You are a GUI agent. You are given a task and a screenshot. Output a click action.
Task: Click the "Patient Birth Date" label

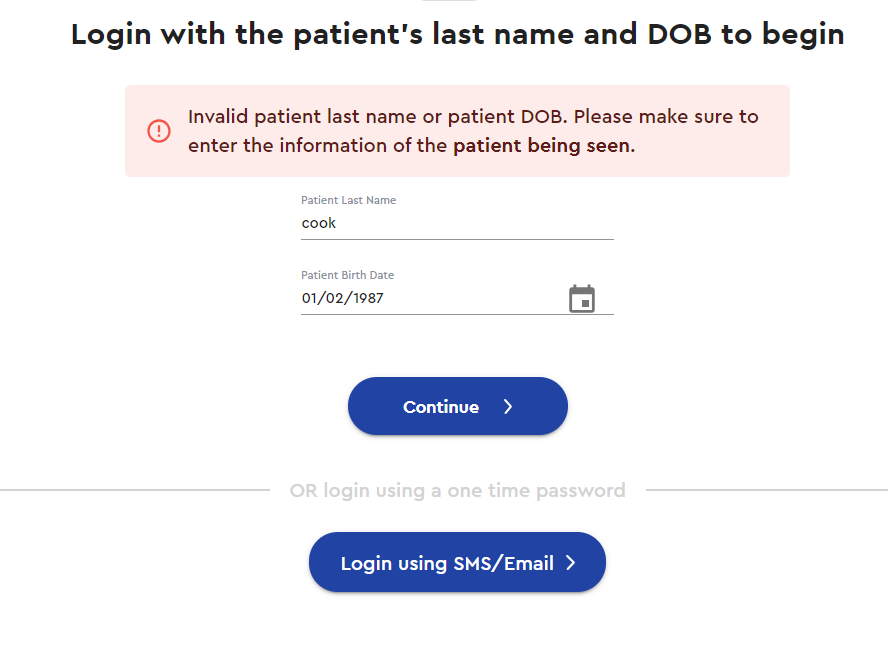(x=347, y=275)
